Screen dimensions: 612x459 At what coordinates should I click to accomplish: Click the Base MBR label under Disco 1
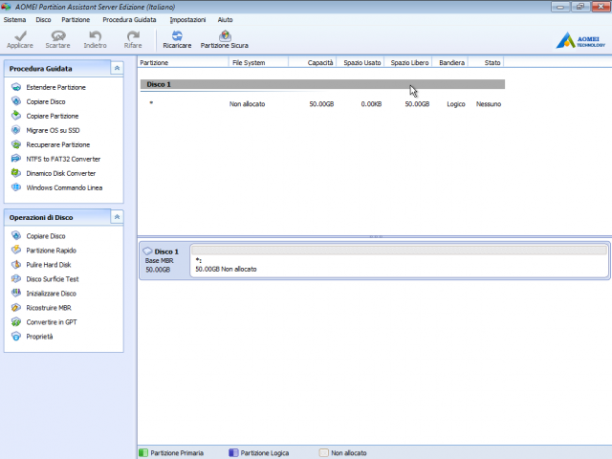point(159,261)
